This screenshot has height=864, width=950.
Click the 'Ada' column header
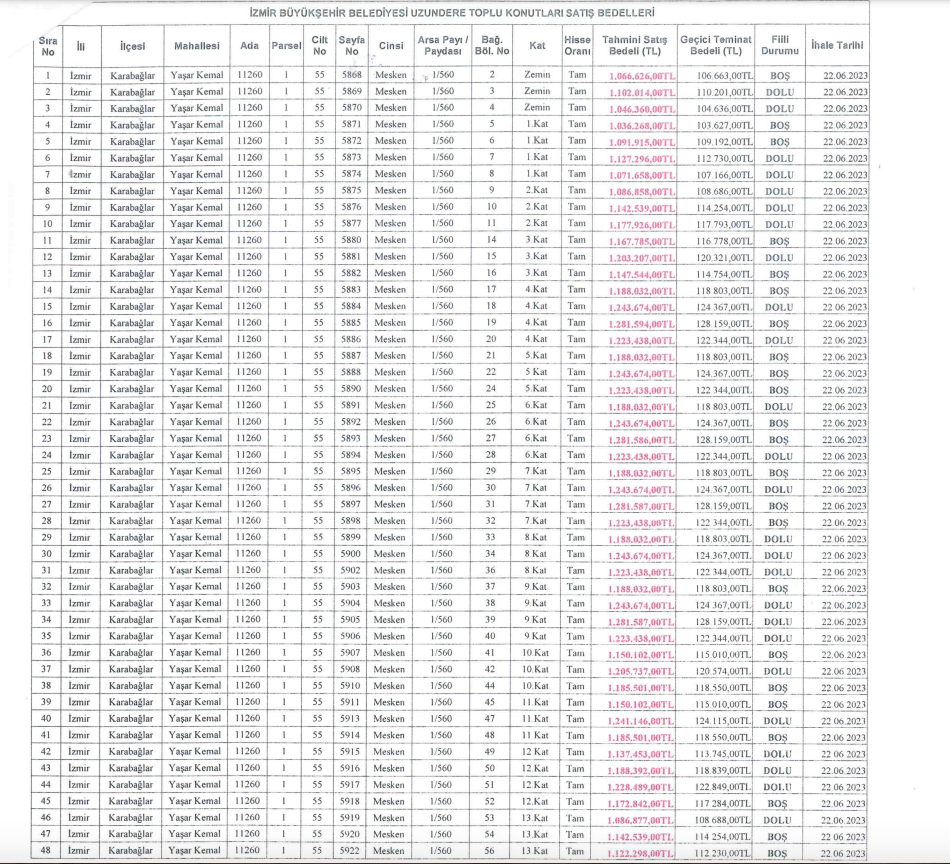click(250, 45)
